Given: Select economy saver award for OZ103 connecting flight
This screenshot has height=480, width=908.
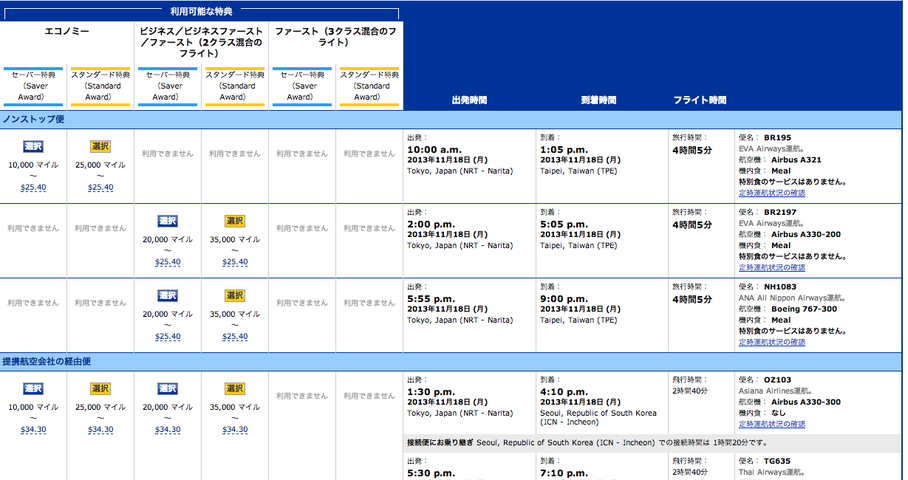Looking at the screenshot, I should [33, 389].
